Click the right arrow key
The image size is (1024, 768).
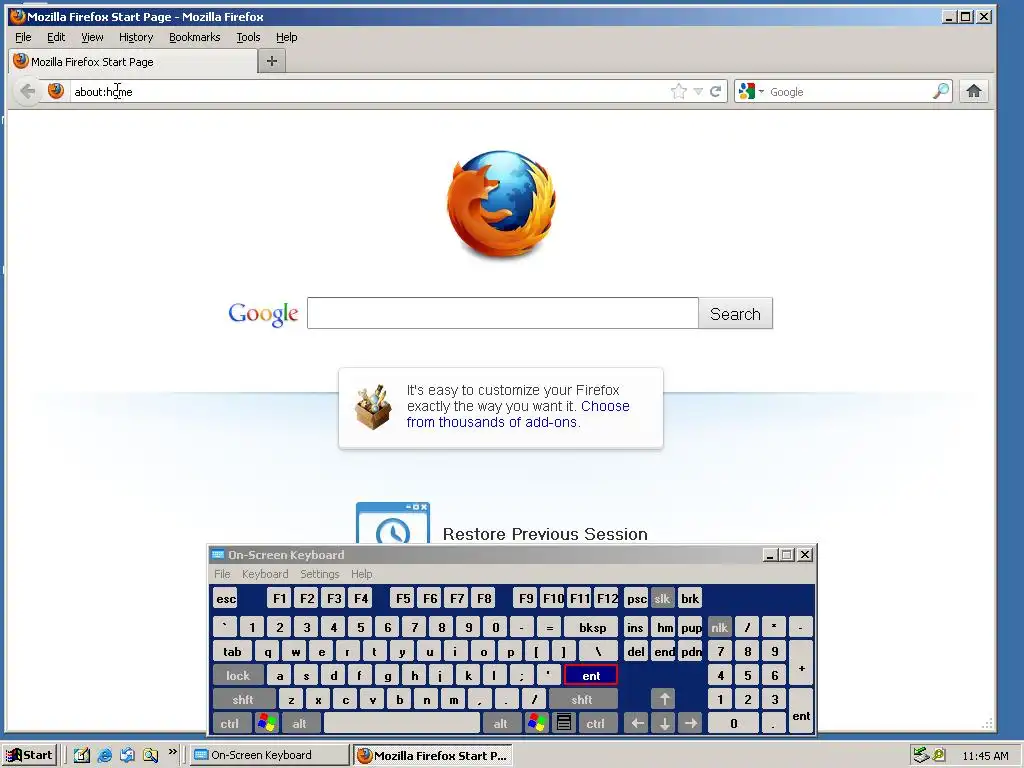690,724
